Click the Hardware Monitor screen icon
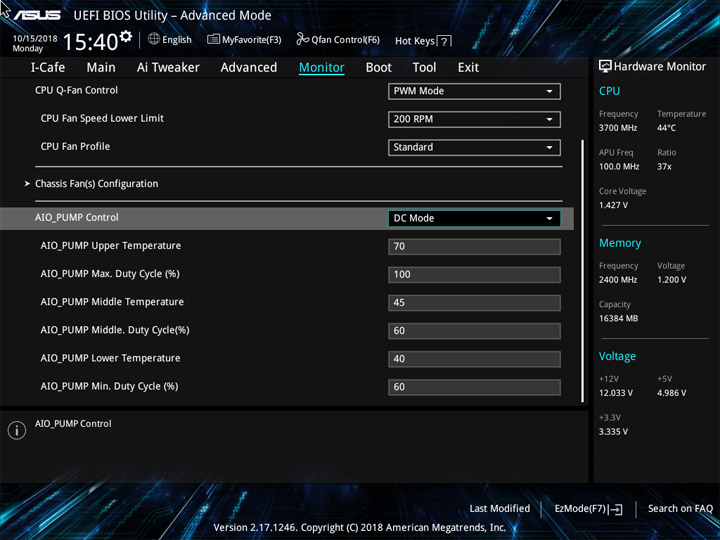 pos(605,67)
